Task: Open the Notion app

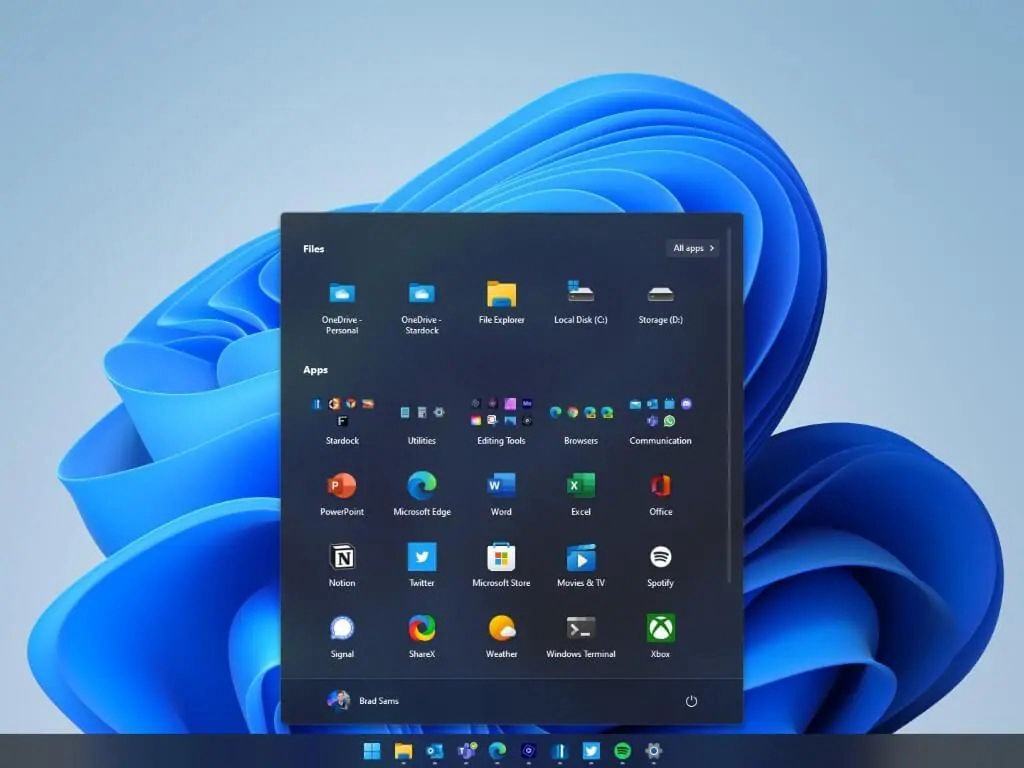Action: 342,558
